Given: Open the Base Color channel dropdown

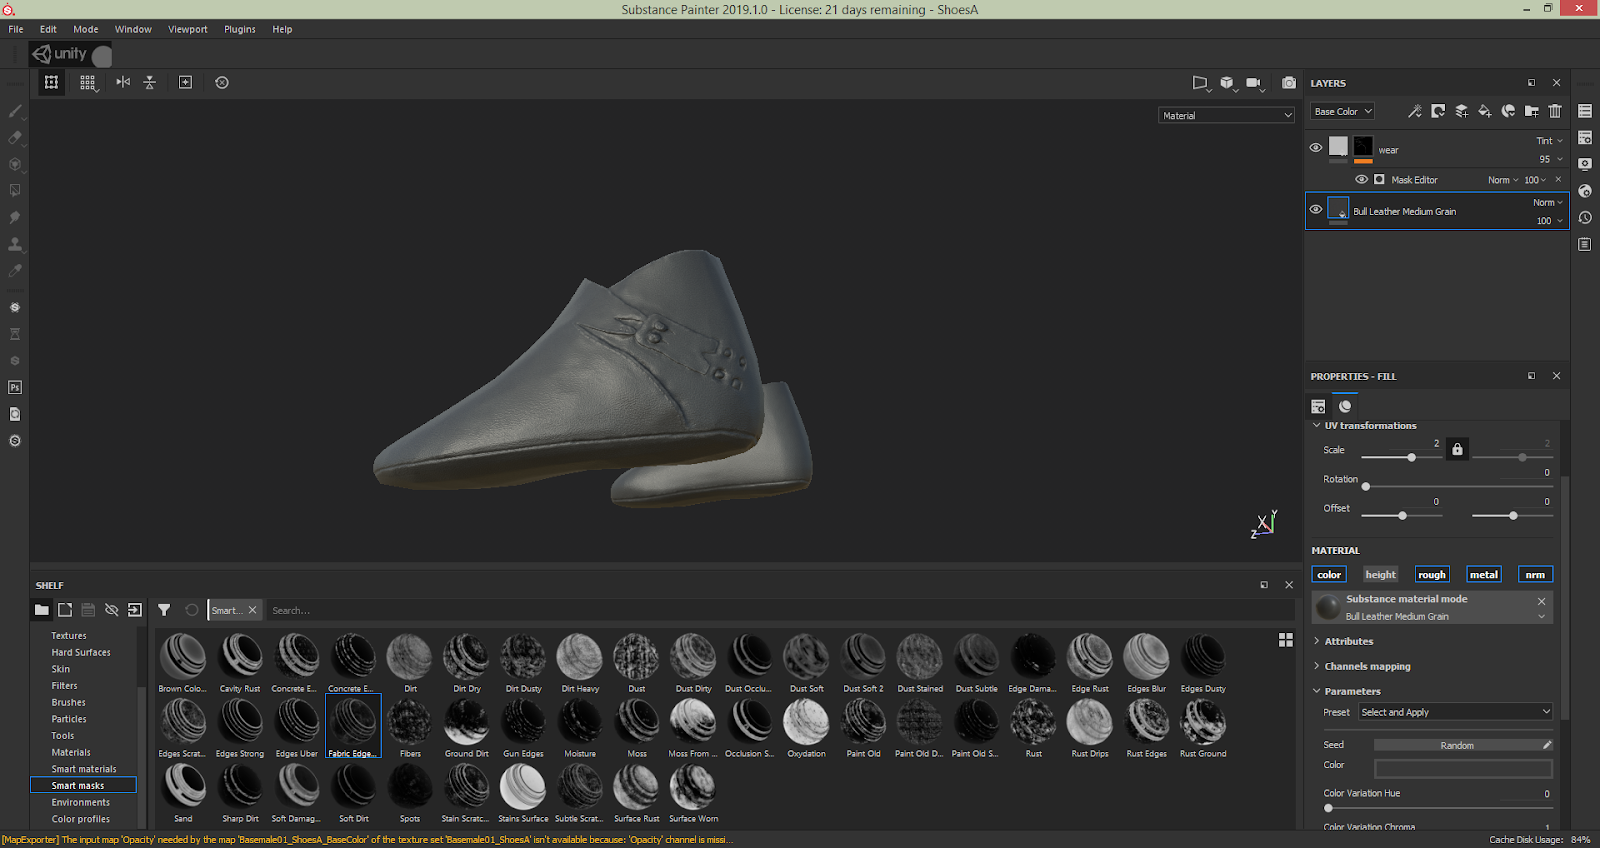Looking at the screenshot, I should pyautogui.click(x=1343, y=112).
